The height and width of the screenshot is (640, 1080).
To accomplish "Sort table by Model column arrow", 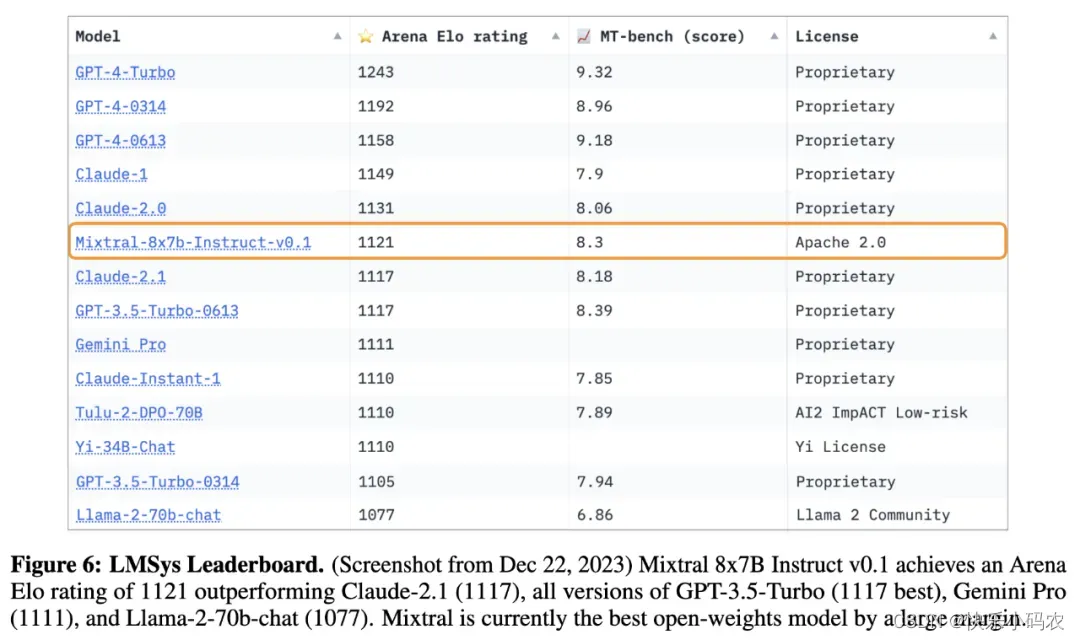I will 338,37.
